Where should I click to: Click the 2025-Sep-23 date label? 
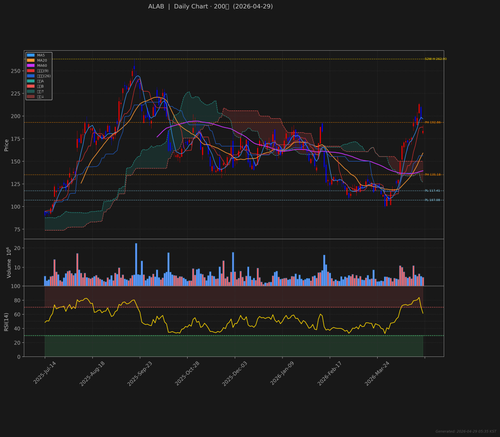pos(140,373)
